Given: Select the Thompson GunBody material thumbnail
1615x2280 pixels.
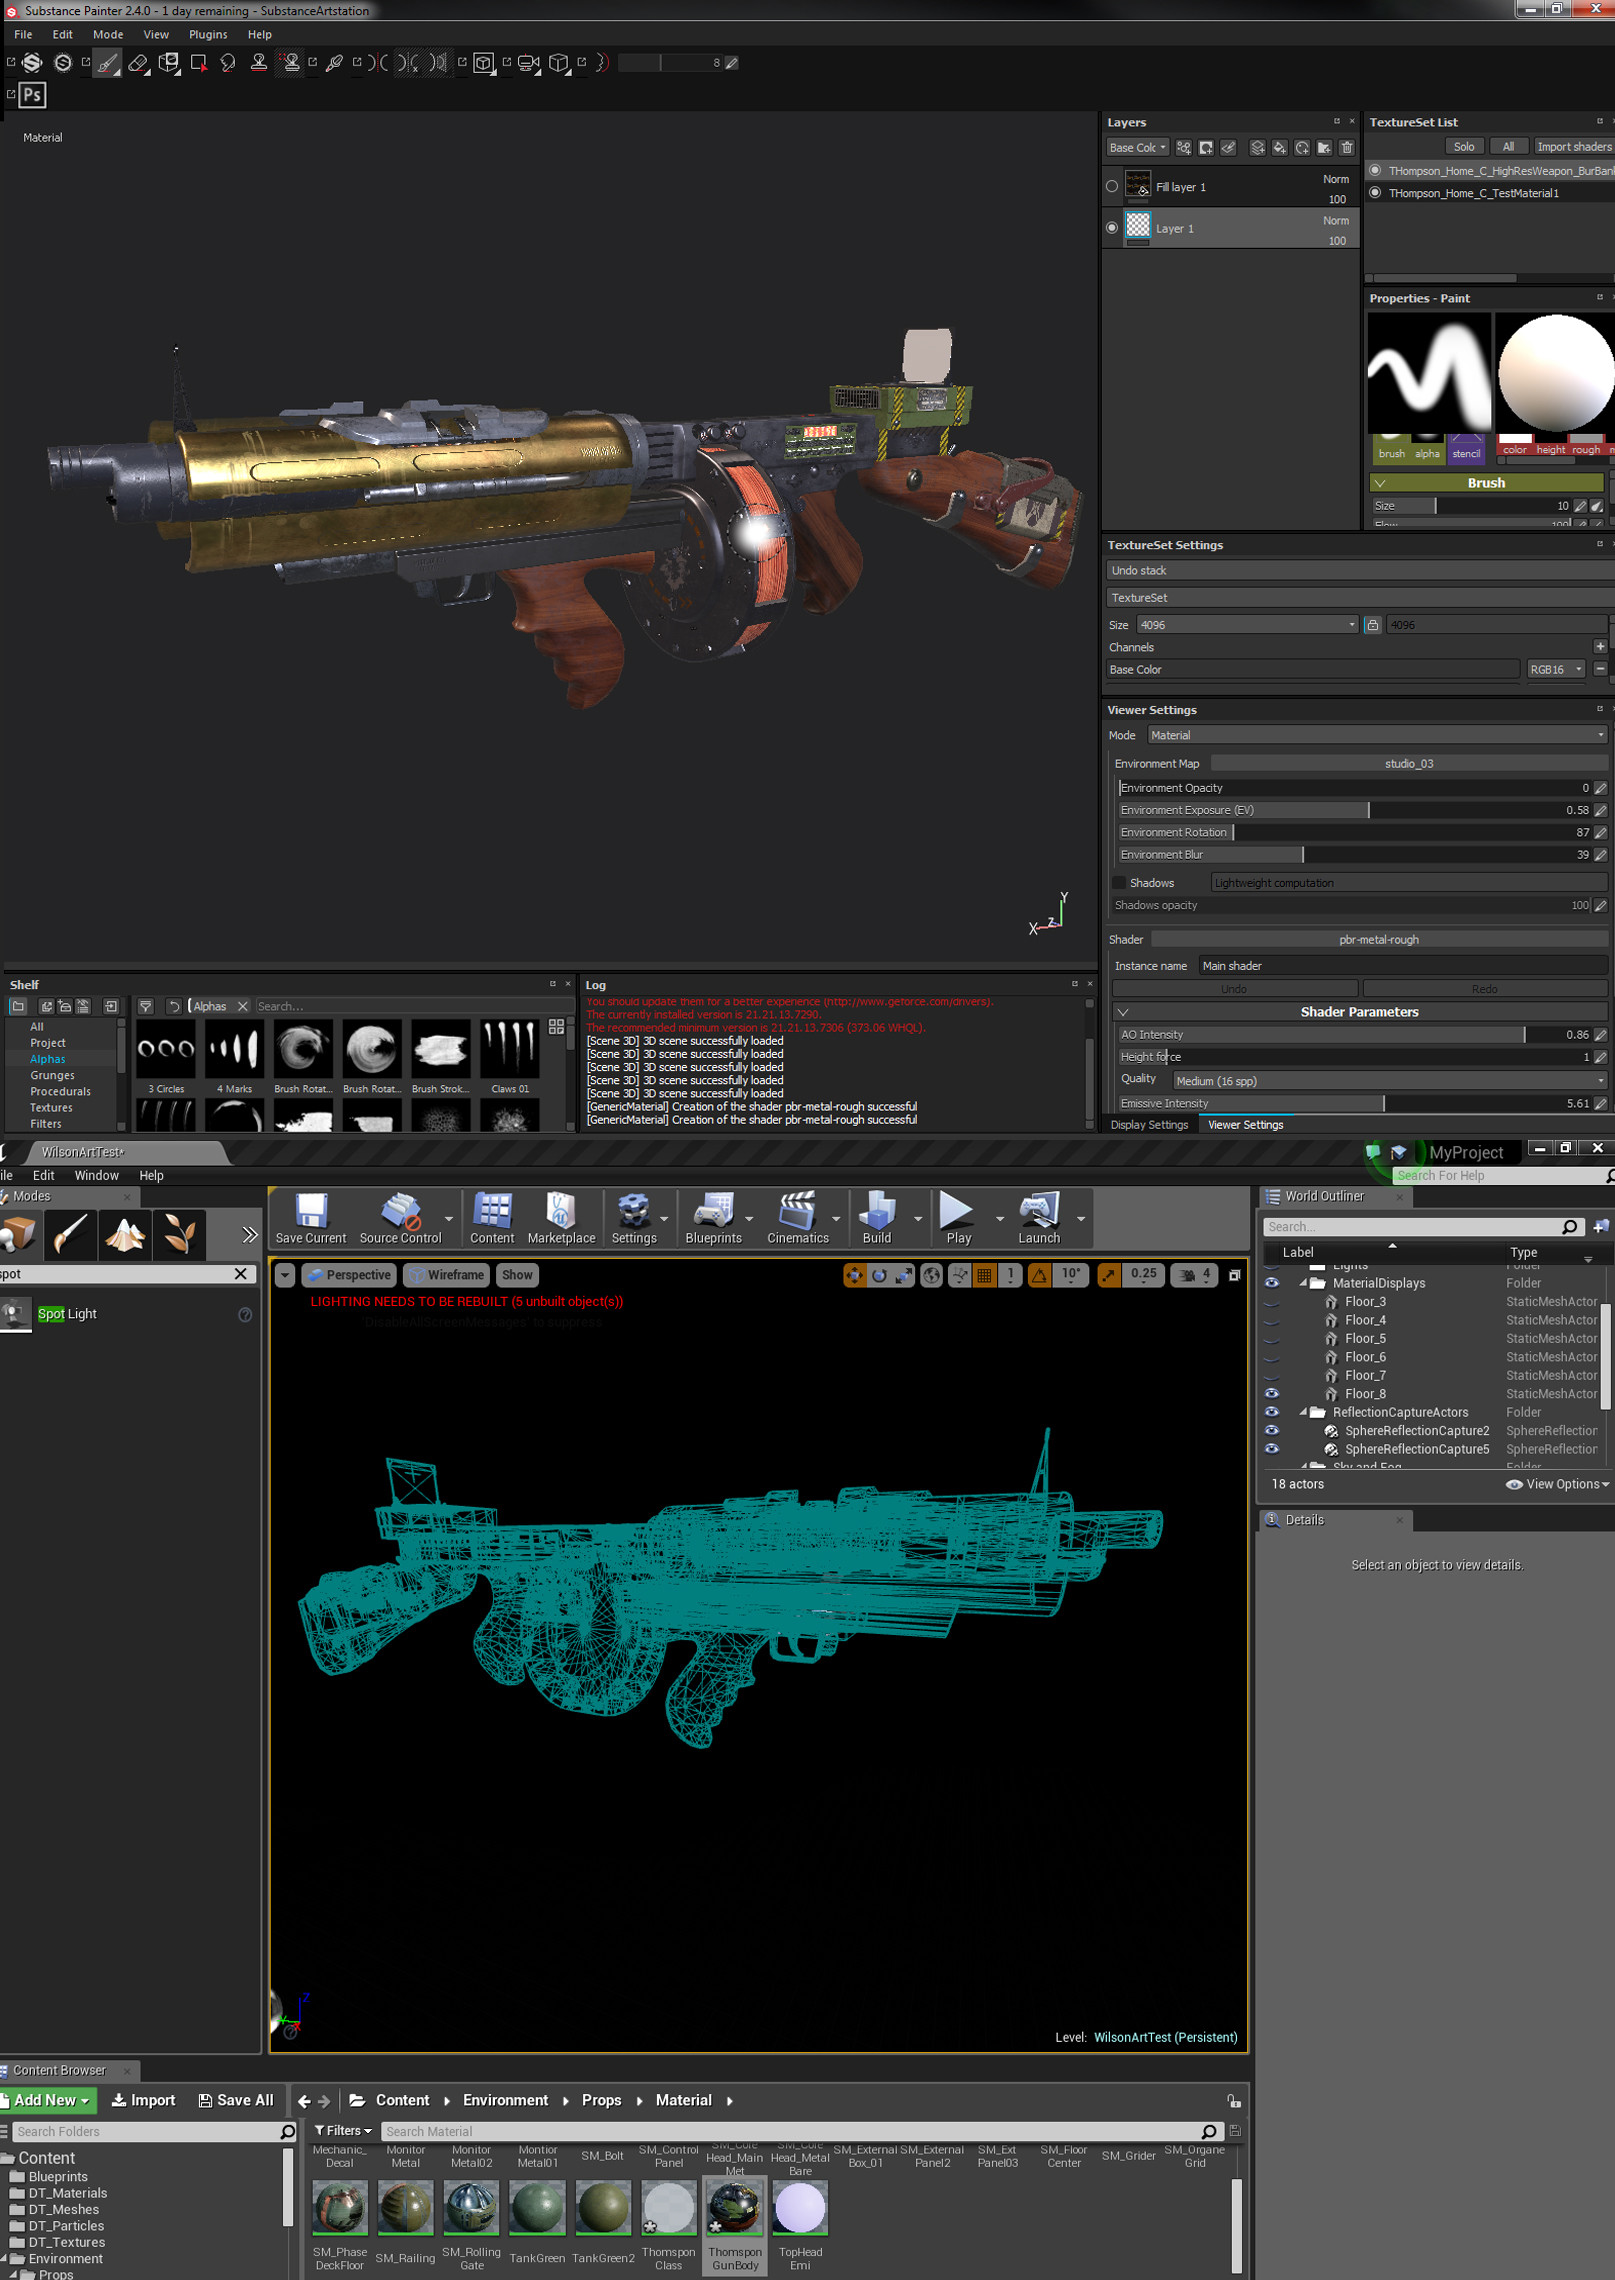Looking at the screenshot, I should pyautogui.click(x=734, y=2210).
